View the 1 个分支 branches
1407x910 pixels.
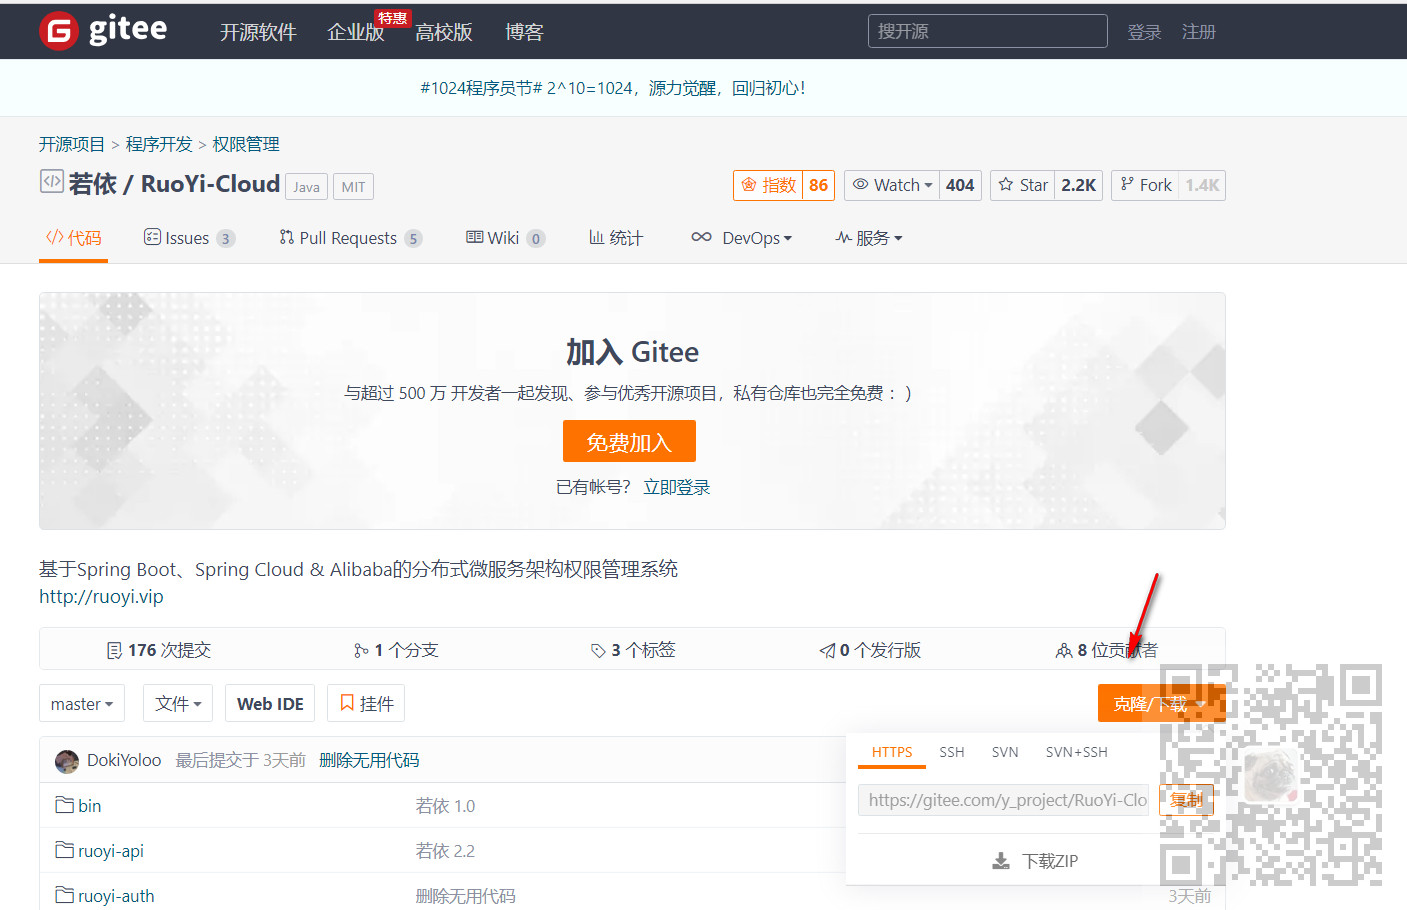pos(396,650)
